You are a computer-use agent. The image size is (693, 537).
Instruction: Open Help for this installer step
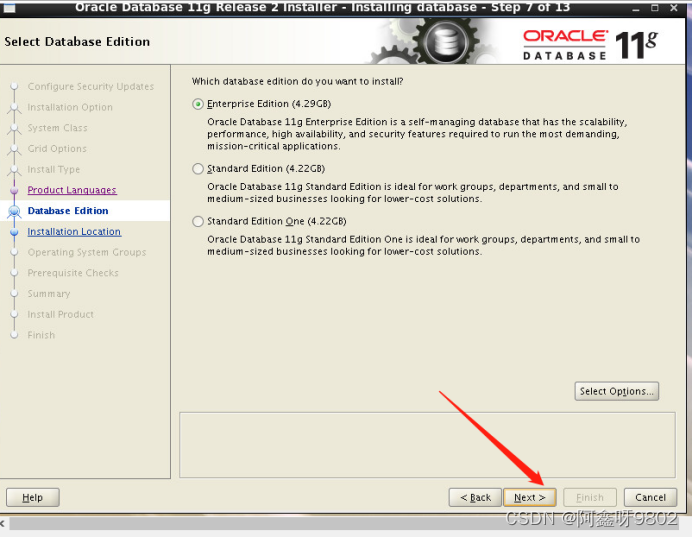32,498
